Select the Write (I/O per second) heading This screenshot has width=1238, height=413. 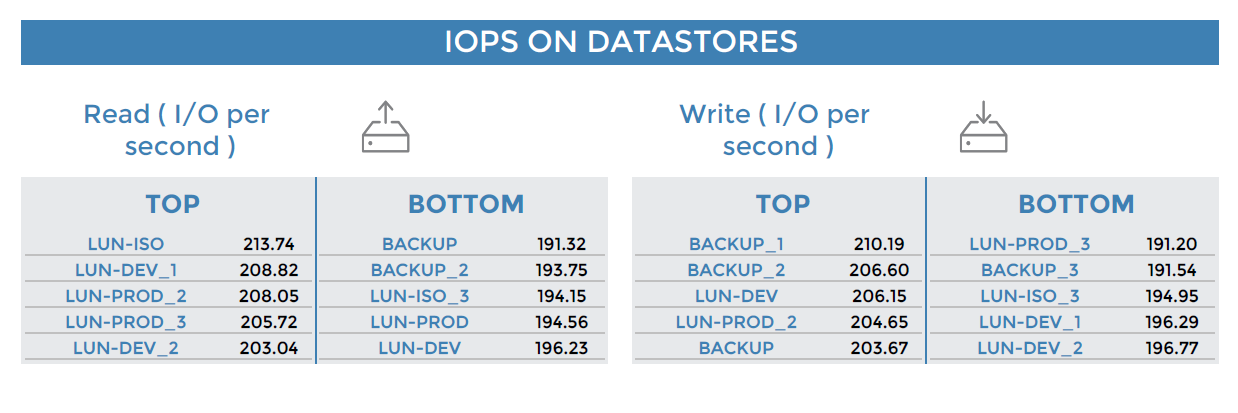click(x=775, y=130)
